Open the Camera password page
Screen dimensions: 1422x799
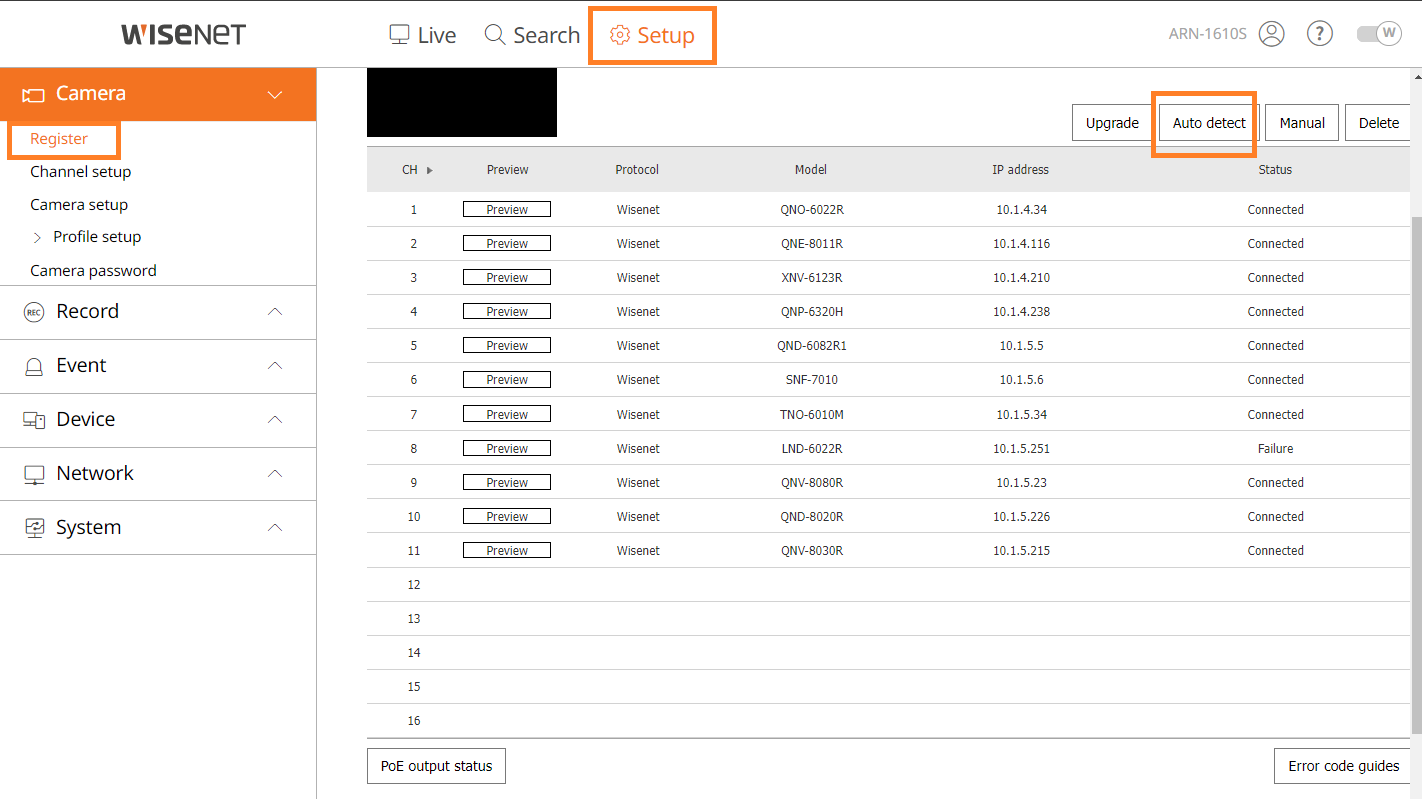click(x=93, y=271)
